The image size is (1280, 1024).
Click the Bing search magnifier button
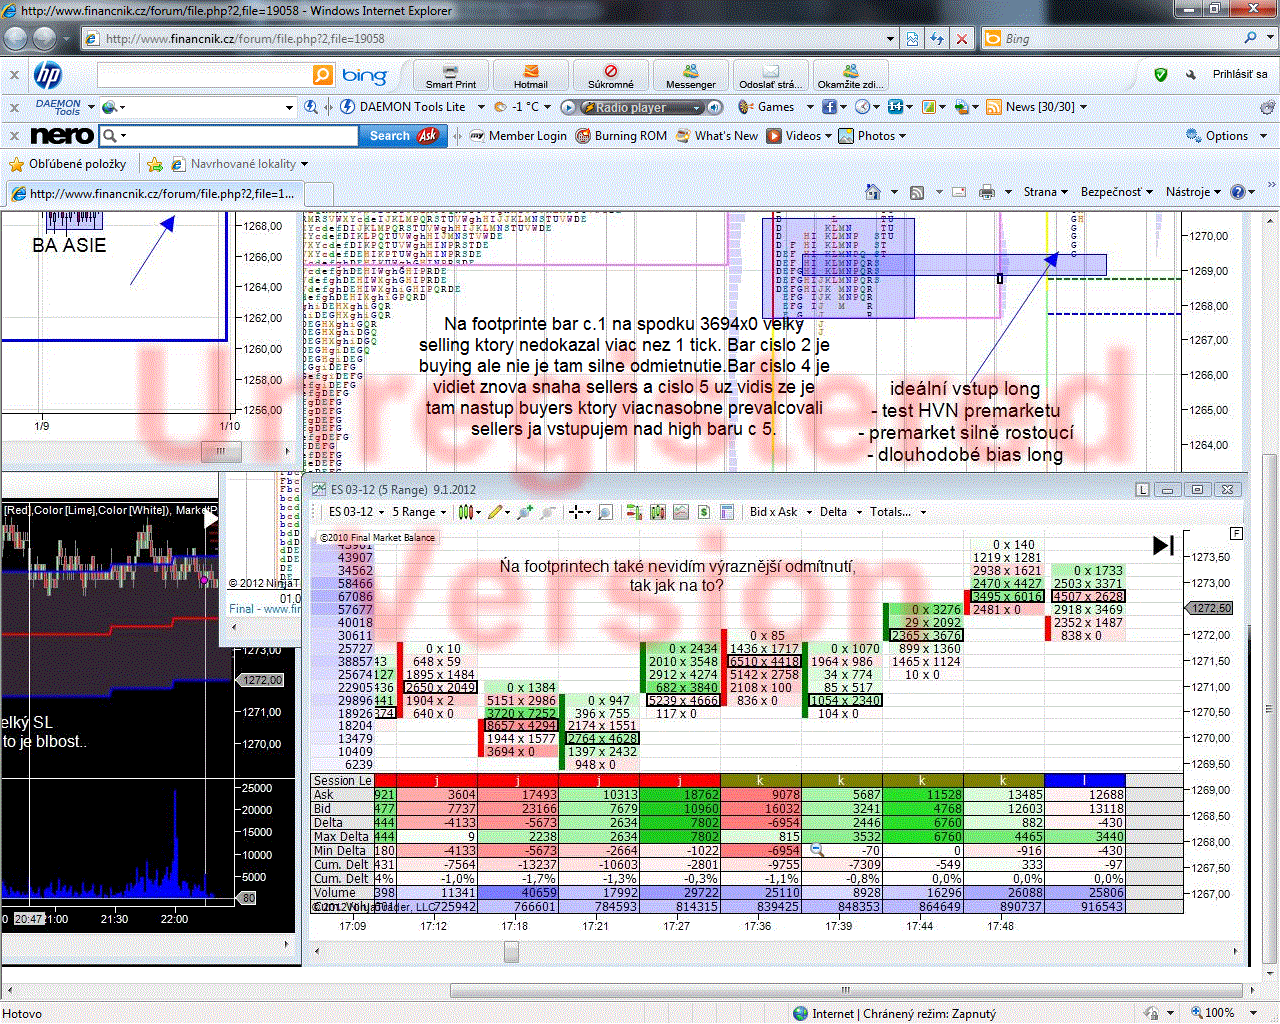point(323,75)
